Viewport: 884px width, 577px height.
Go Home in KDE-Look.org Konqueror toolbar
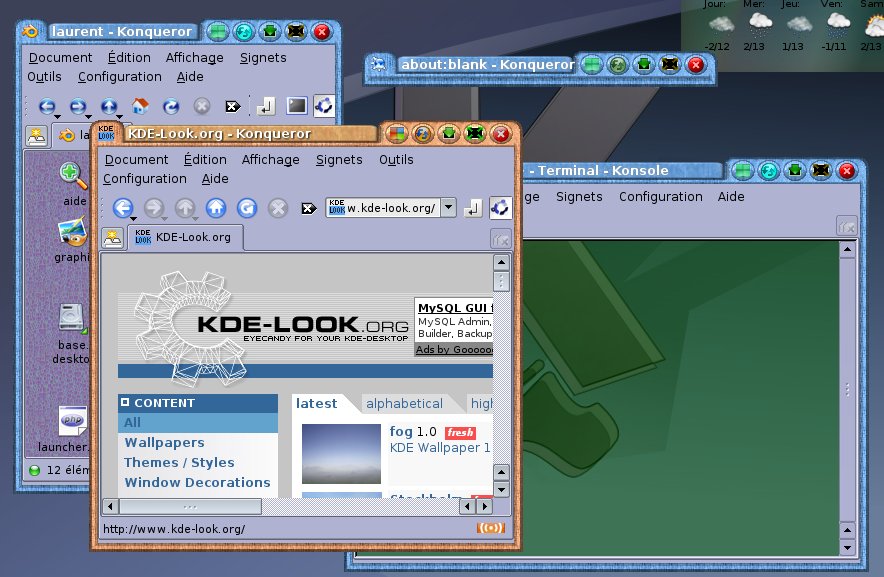click(x=216, y=208)
